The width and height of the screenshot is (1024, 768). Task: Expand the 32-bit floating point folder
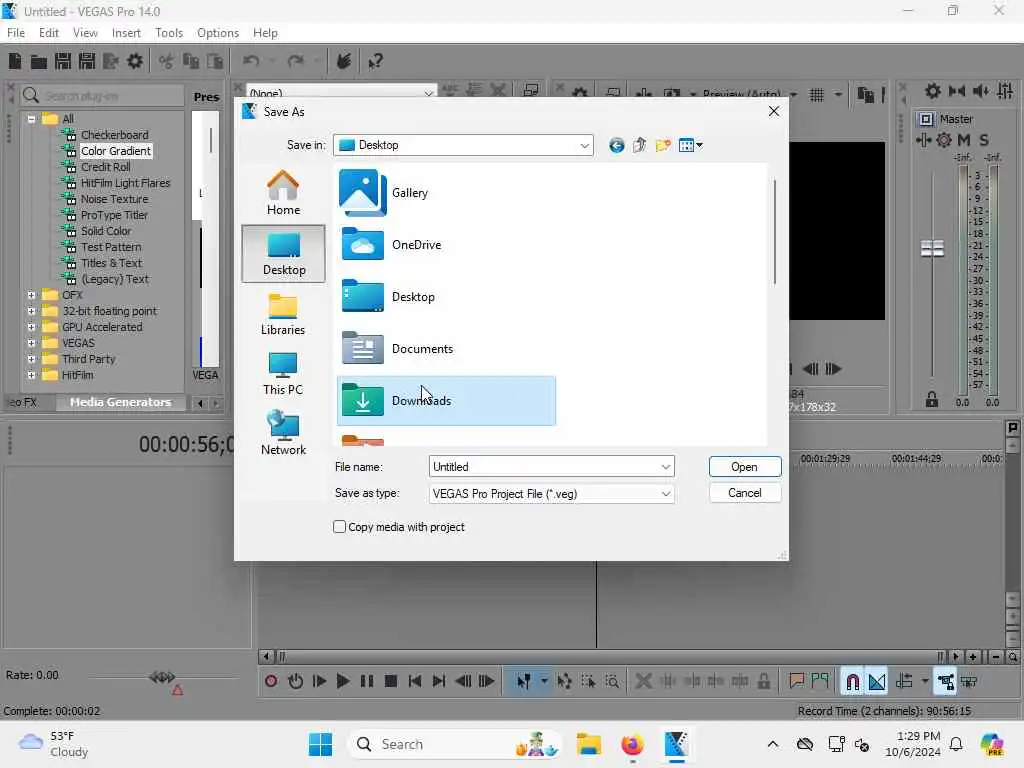pos(31,311)
